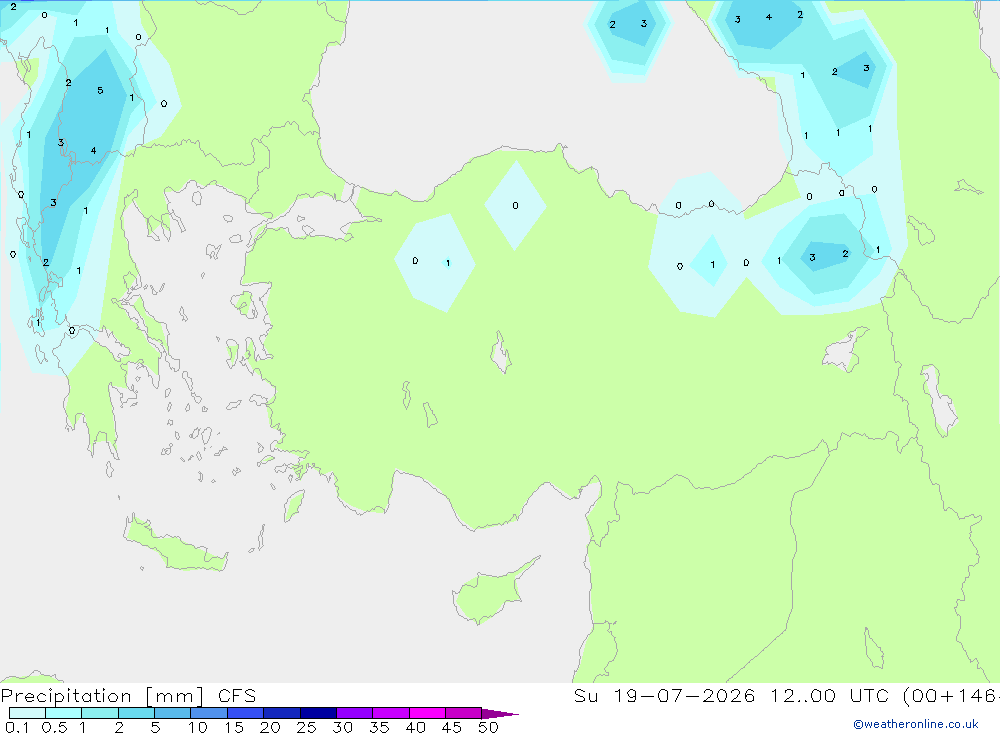Click the '0.5' legend scale label
The width and height of the screenshot is (1000, 733).
[54, 727]
